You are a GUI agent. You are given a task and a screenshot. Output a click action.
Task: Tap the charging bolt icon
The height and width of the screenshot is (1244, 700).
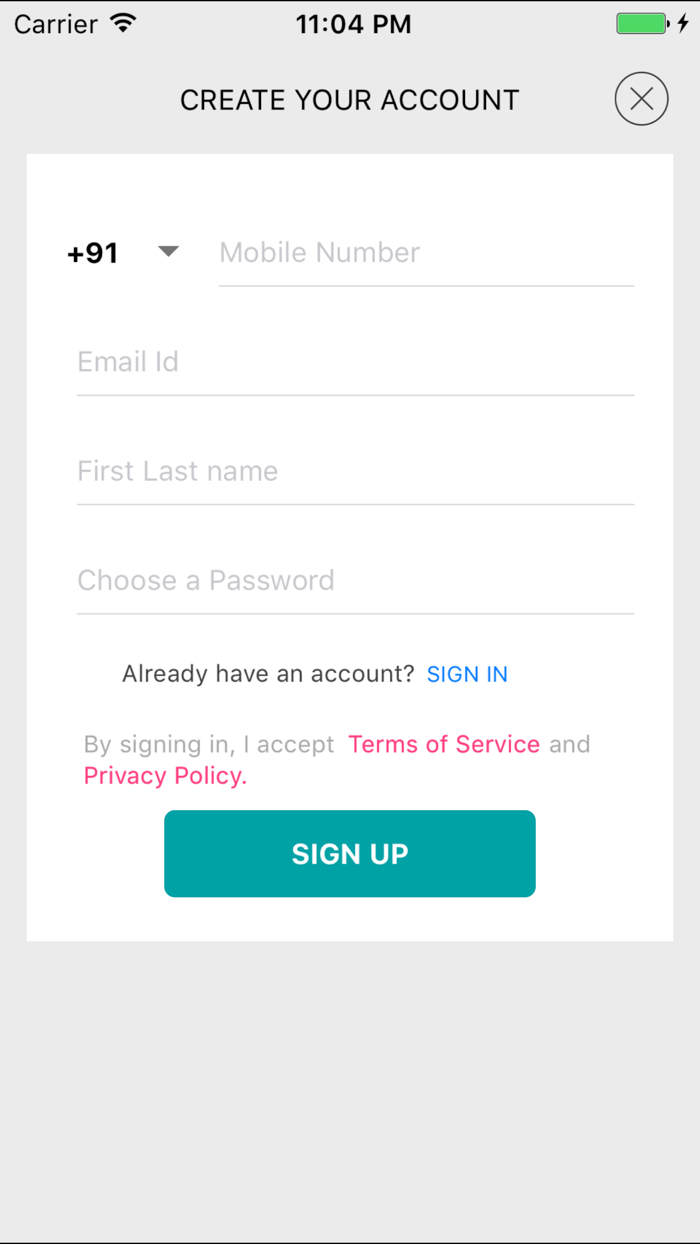tap(683, 24)
